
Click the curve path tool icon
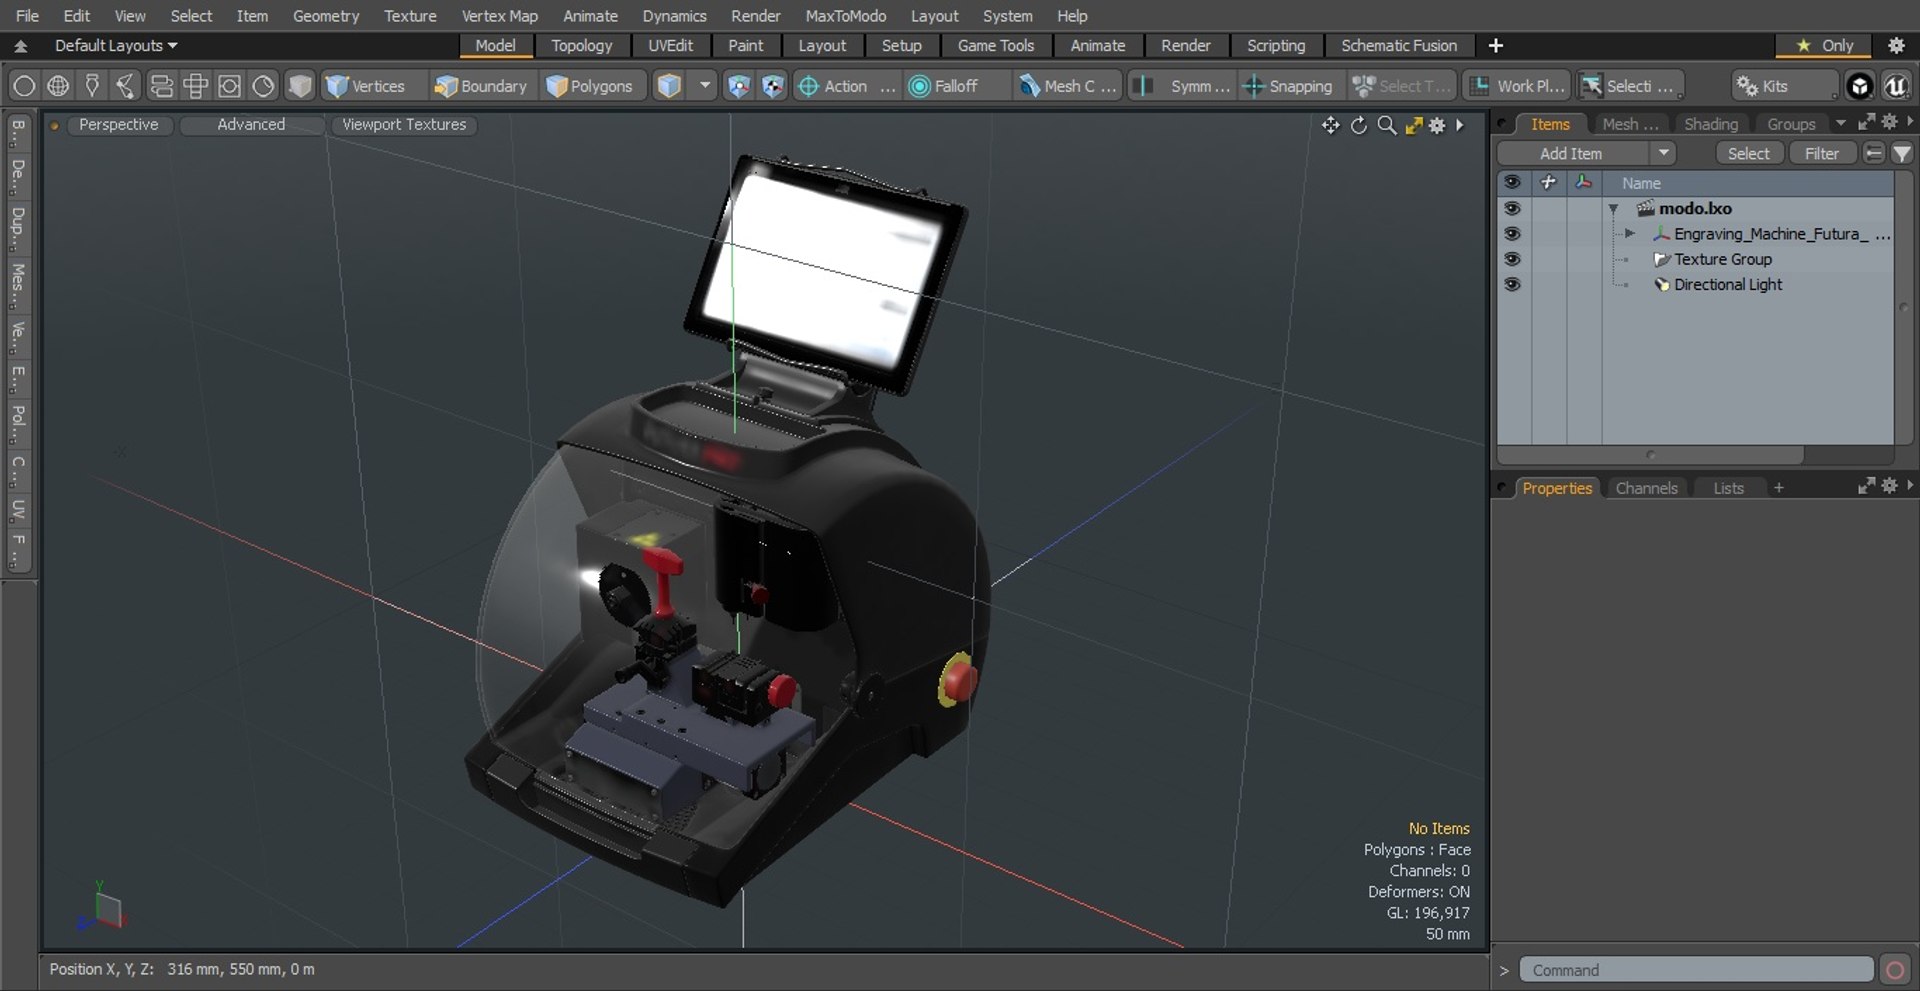coord(126,86)
